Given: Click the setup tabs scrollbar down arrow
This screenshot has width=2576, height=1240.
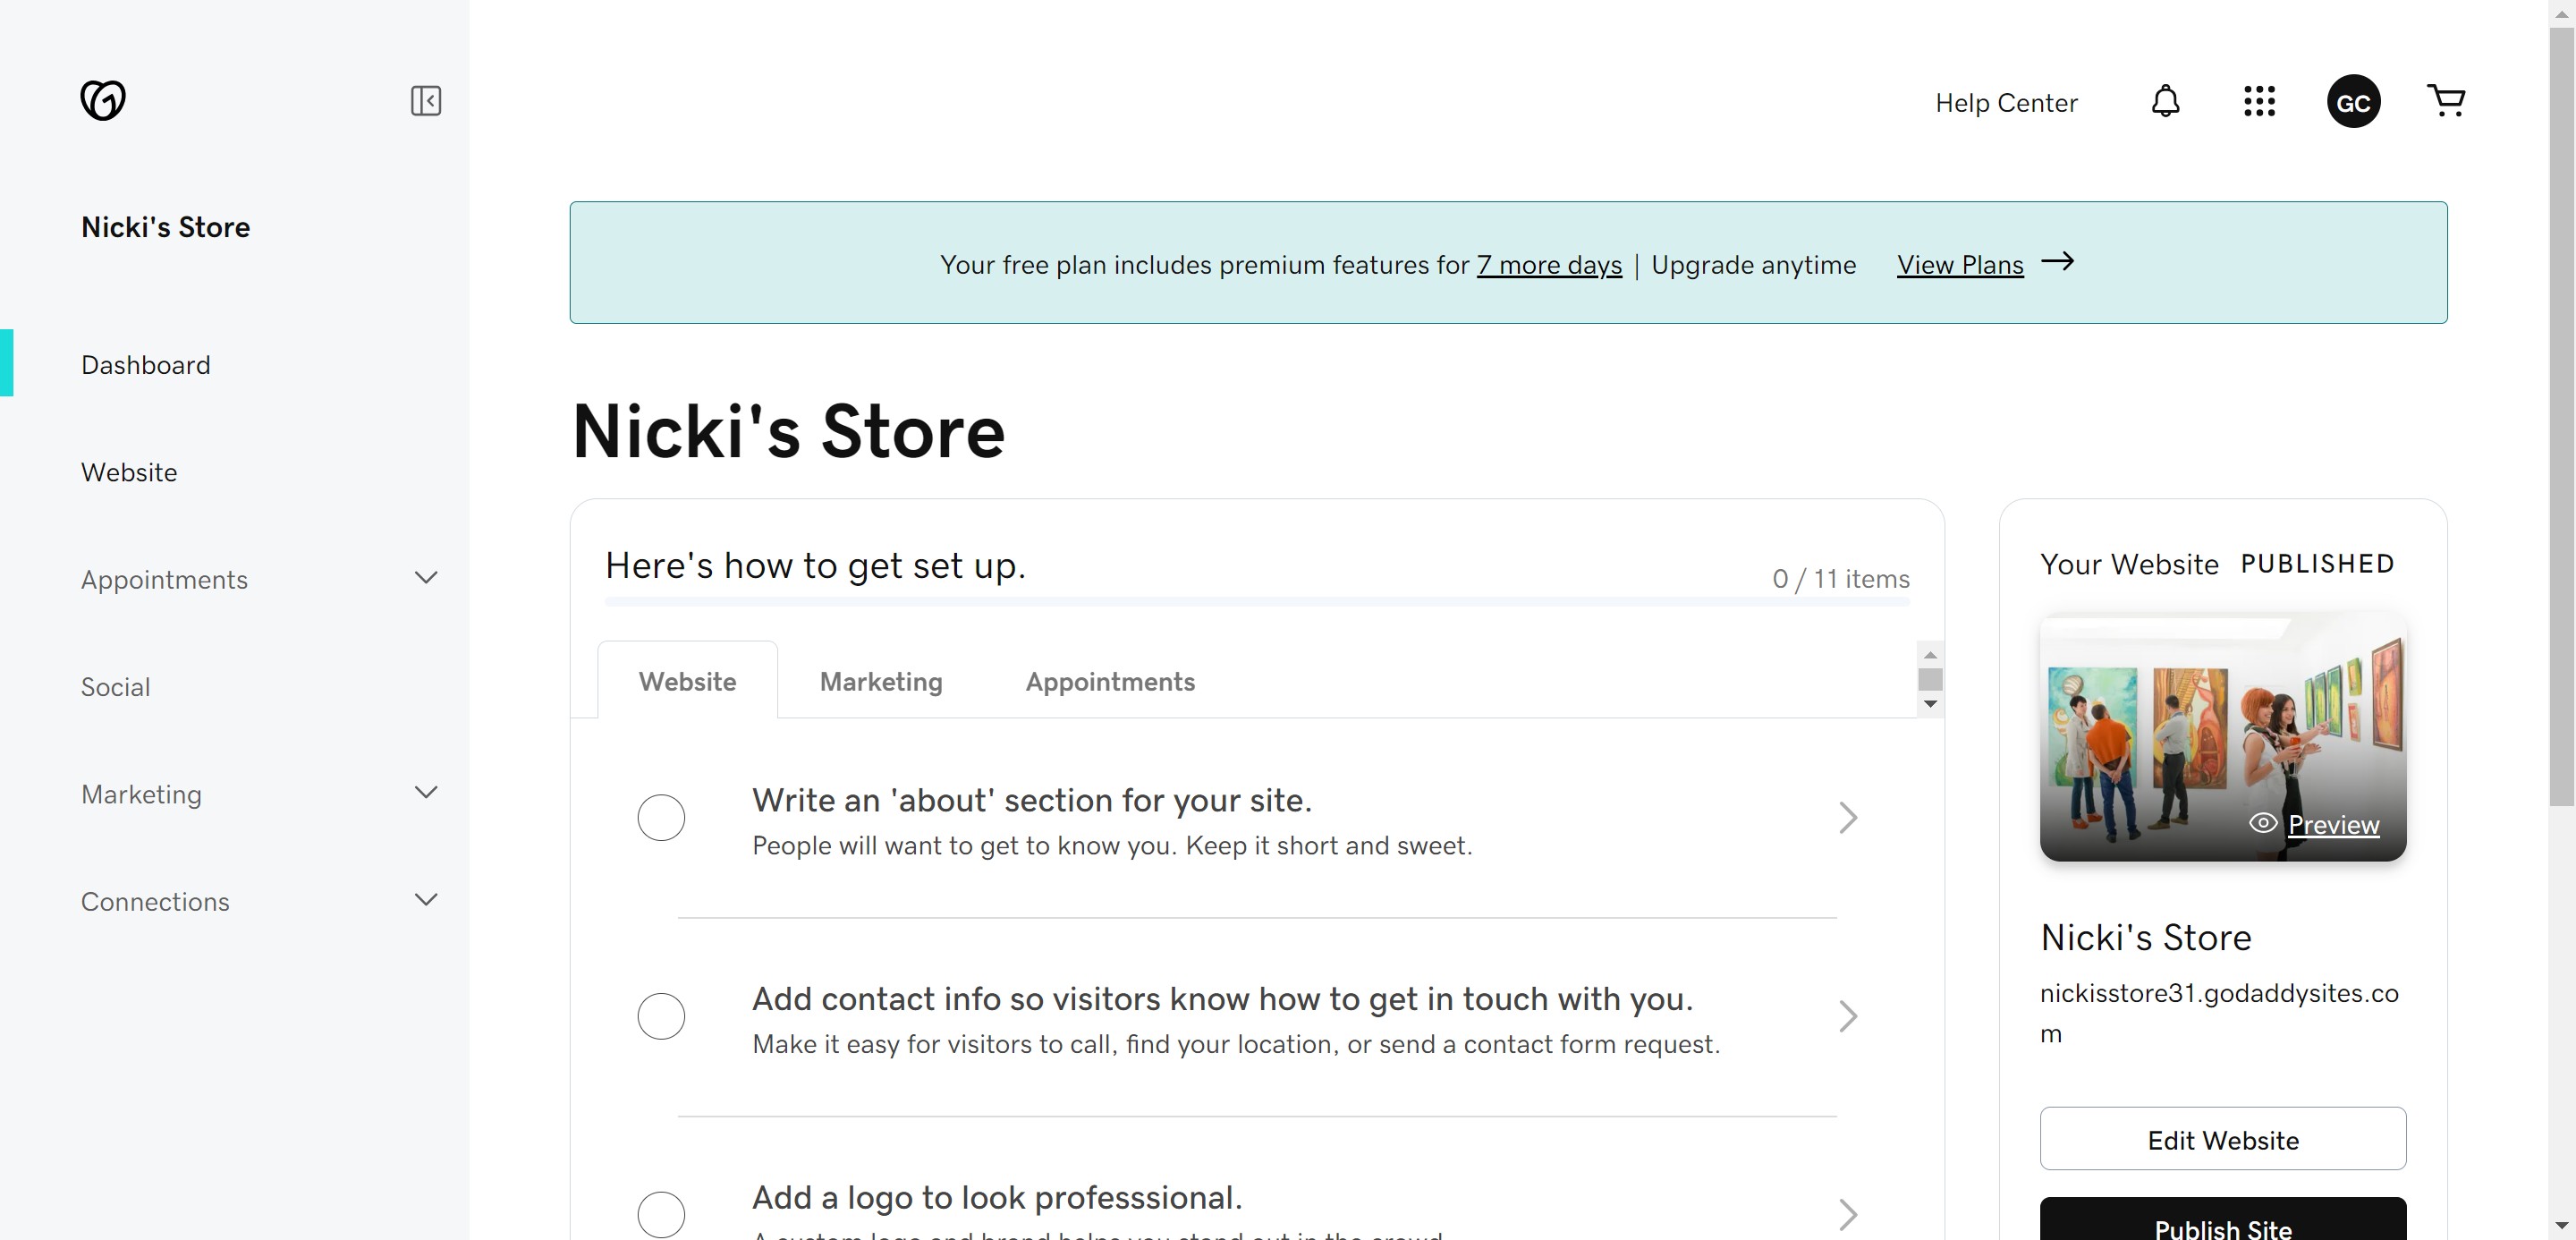Looking at the screenshot, I should pyautogui.click(x=1931, y=704).
